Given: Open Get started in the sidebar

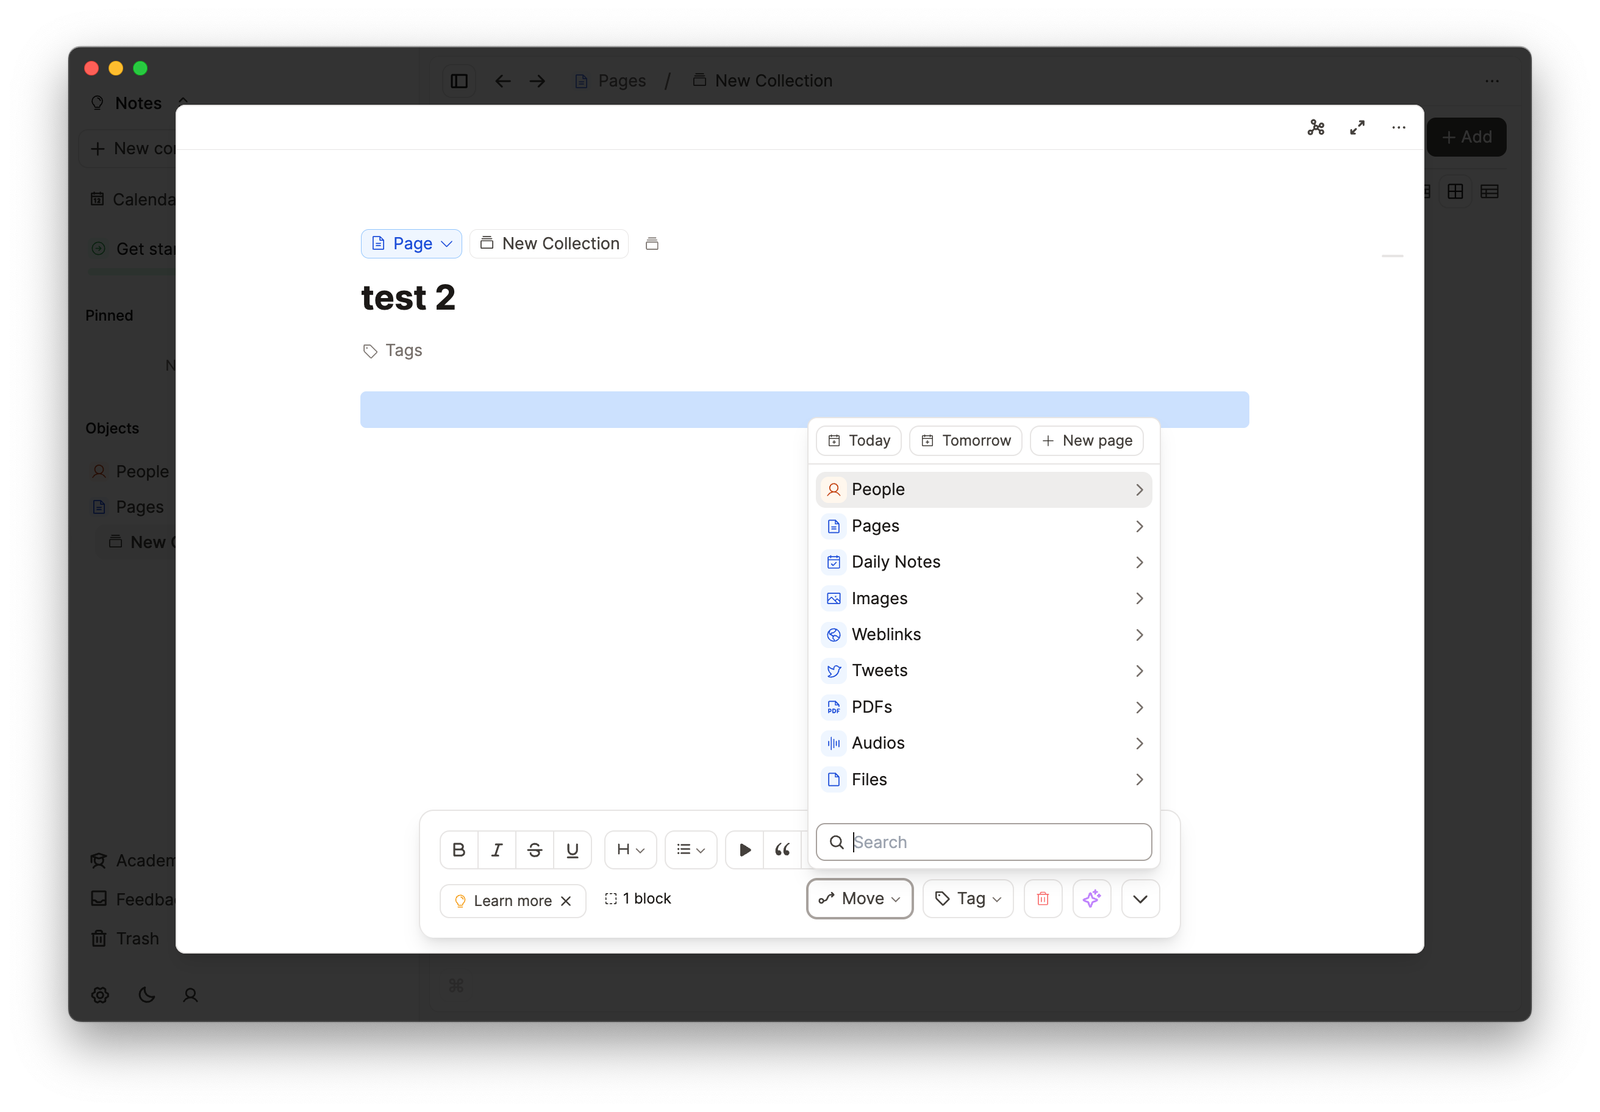Looking at the screenshot, I should click(x=133, y=249).
